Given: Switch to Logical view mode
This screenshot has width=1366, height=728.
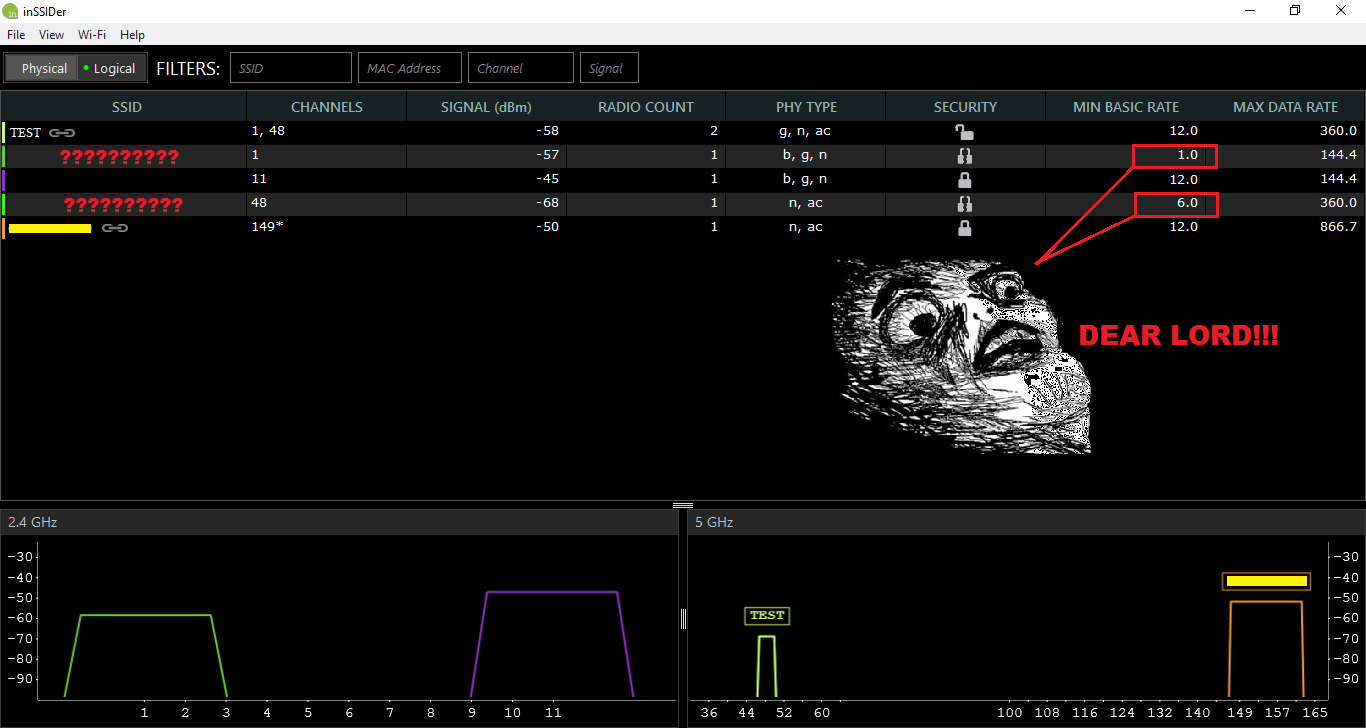Looking at the screenshot, I should 112,68.
